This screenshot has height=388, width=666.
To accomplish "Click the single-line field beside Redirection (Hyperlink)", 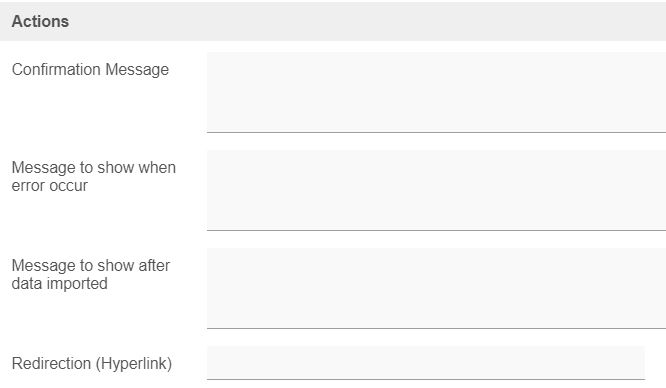I will (x=426, y=363).
